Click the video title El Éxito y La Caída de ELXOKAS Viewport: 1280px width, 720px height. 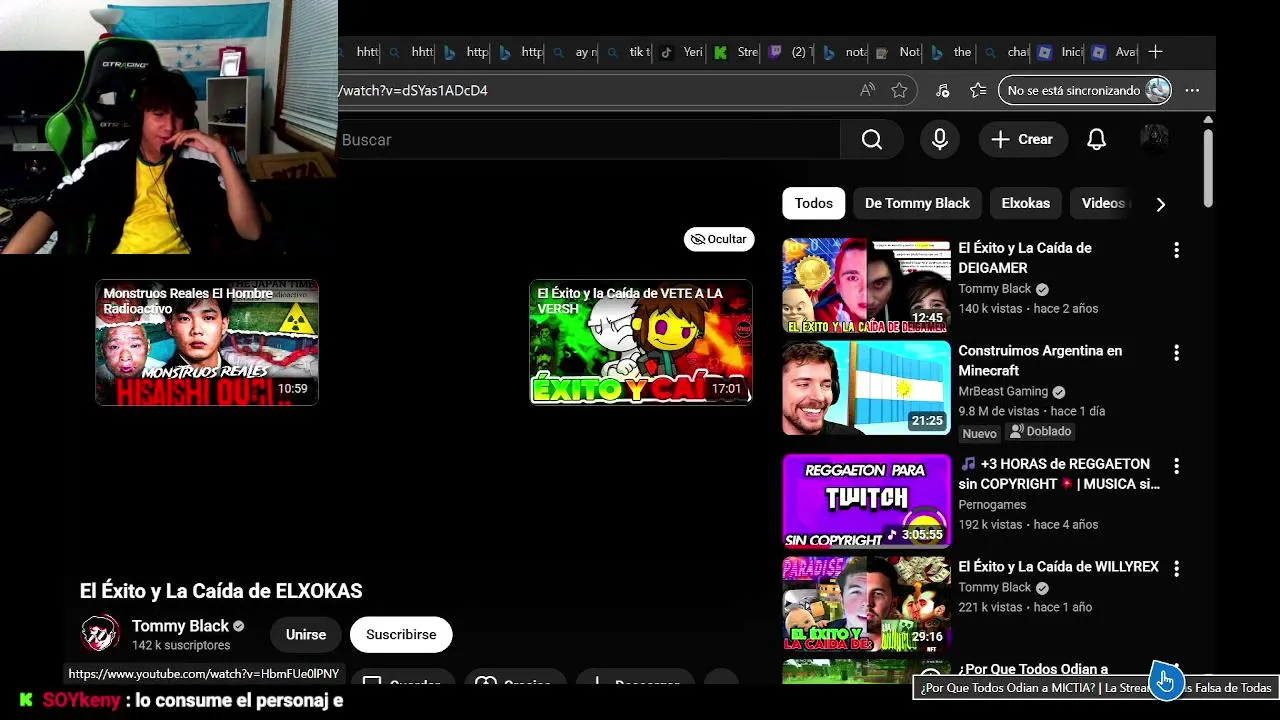point(221,591)
